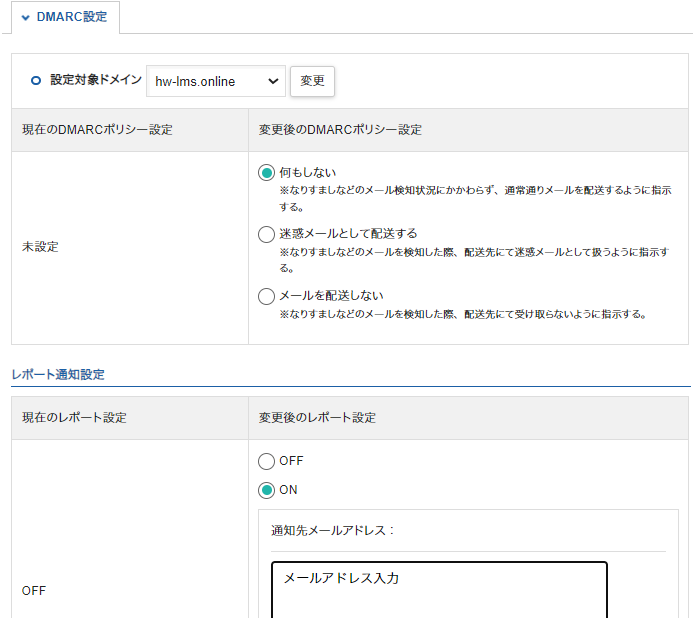This screenshot has width=693, height=618.
Task: Select the 何もしない radio option
Action: click(266, 172)
